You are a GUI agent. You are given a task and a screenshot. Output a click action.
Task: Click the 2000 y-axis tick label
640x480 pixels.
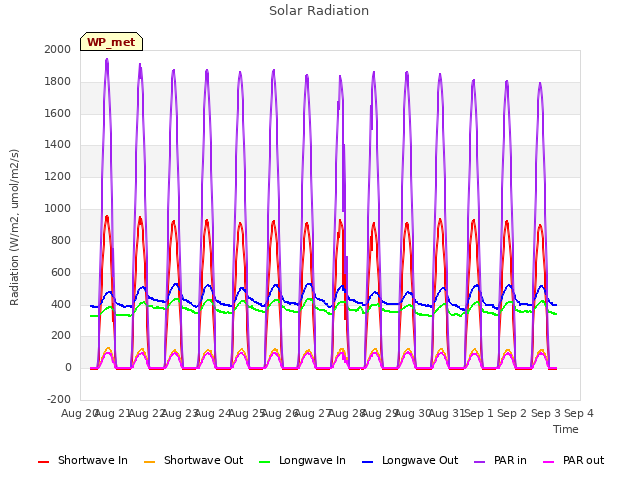coord(58,49)
